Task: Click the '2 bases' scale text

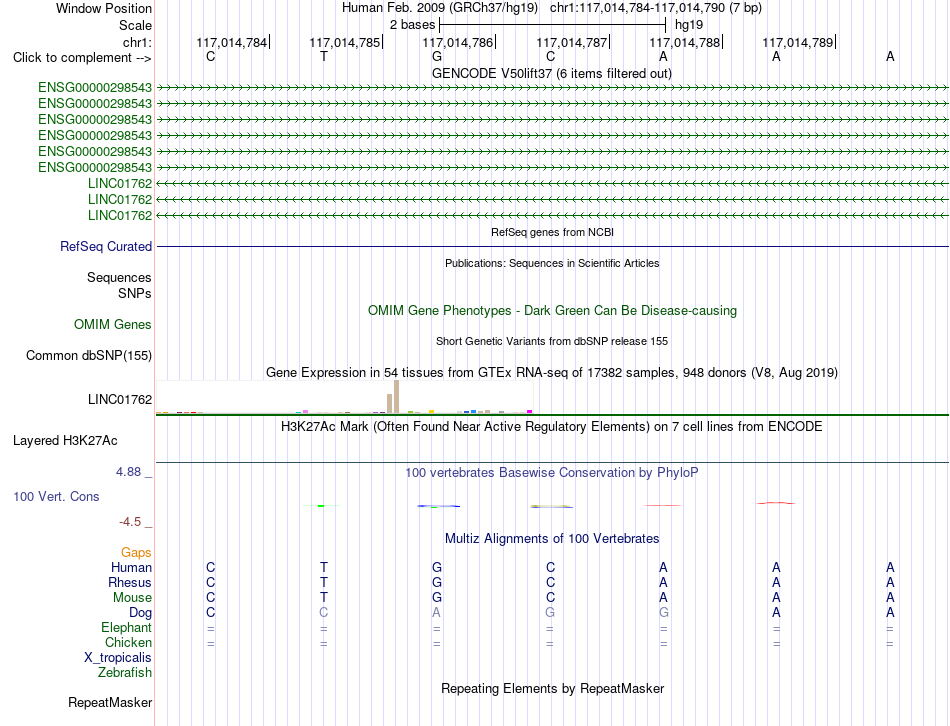Action: click(412, 25)
